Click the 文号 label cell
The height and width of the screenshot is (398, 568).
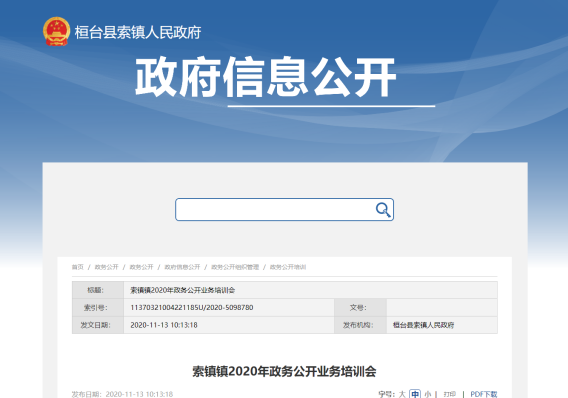click(x=360, y=307)
